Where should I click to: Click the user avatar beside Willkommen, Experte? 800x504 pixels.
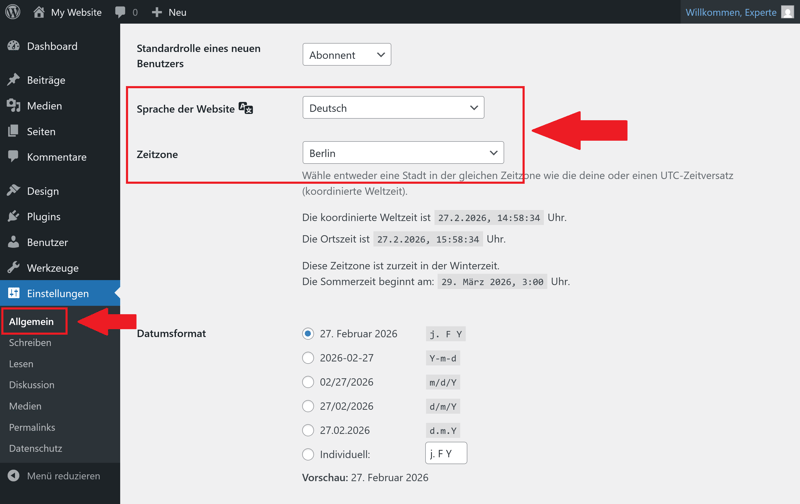click(787, 12)
